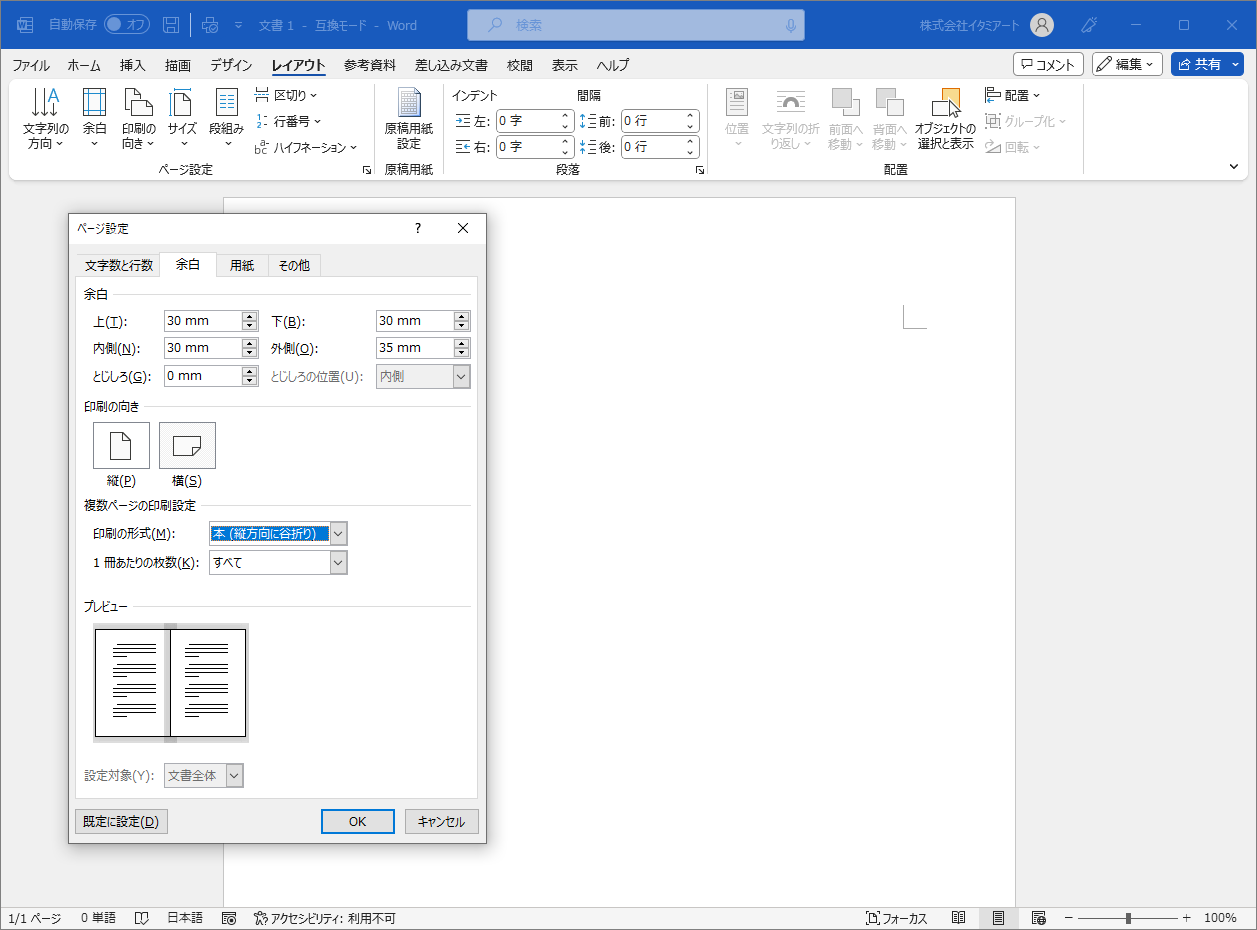The width and height of the screenshot is (1257, 930).
Task: Open paragraph dialog launcher in ribbon
Action: [699, 171]
